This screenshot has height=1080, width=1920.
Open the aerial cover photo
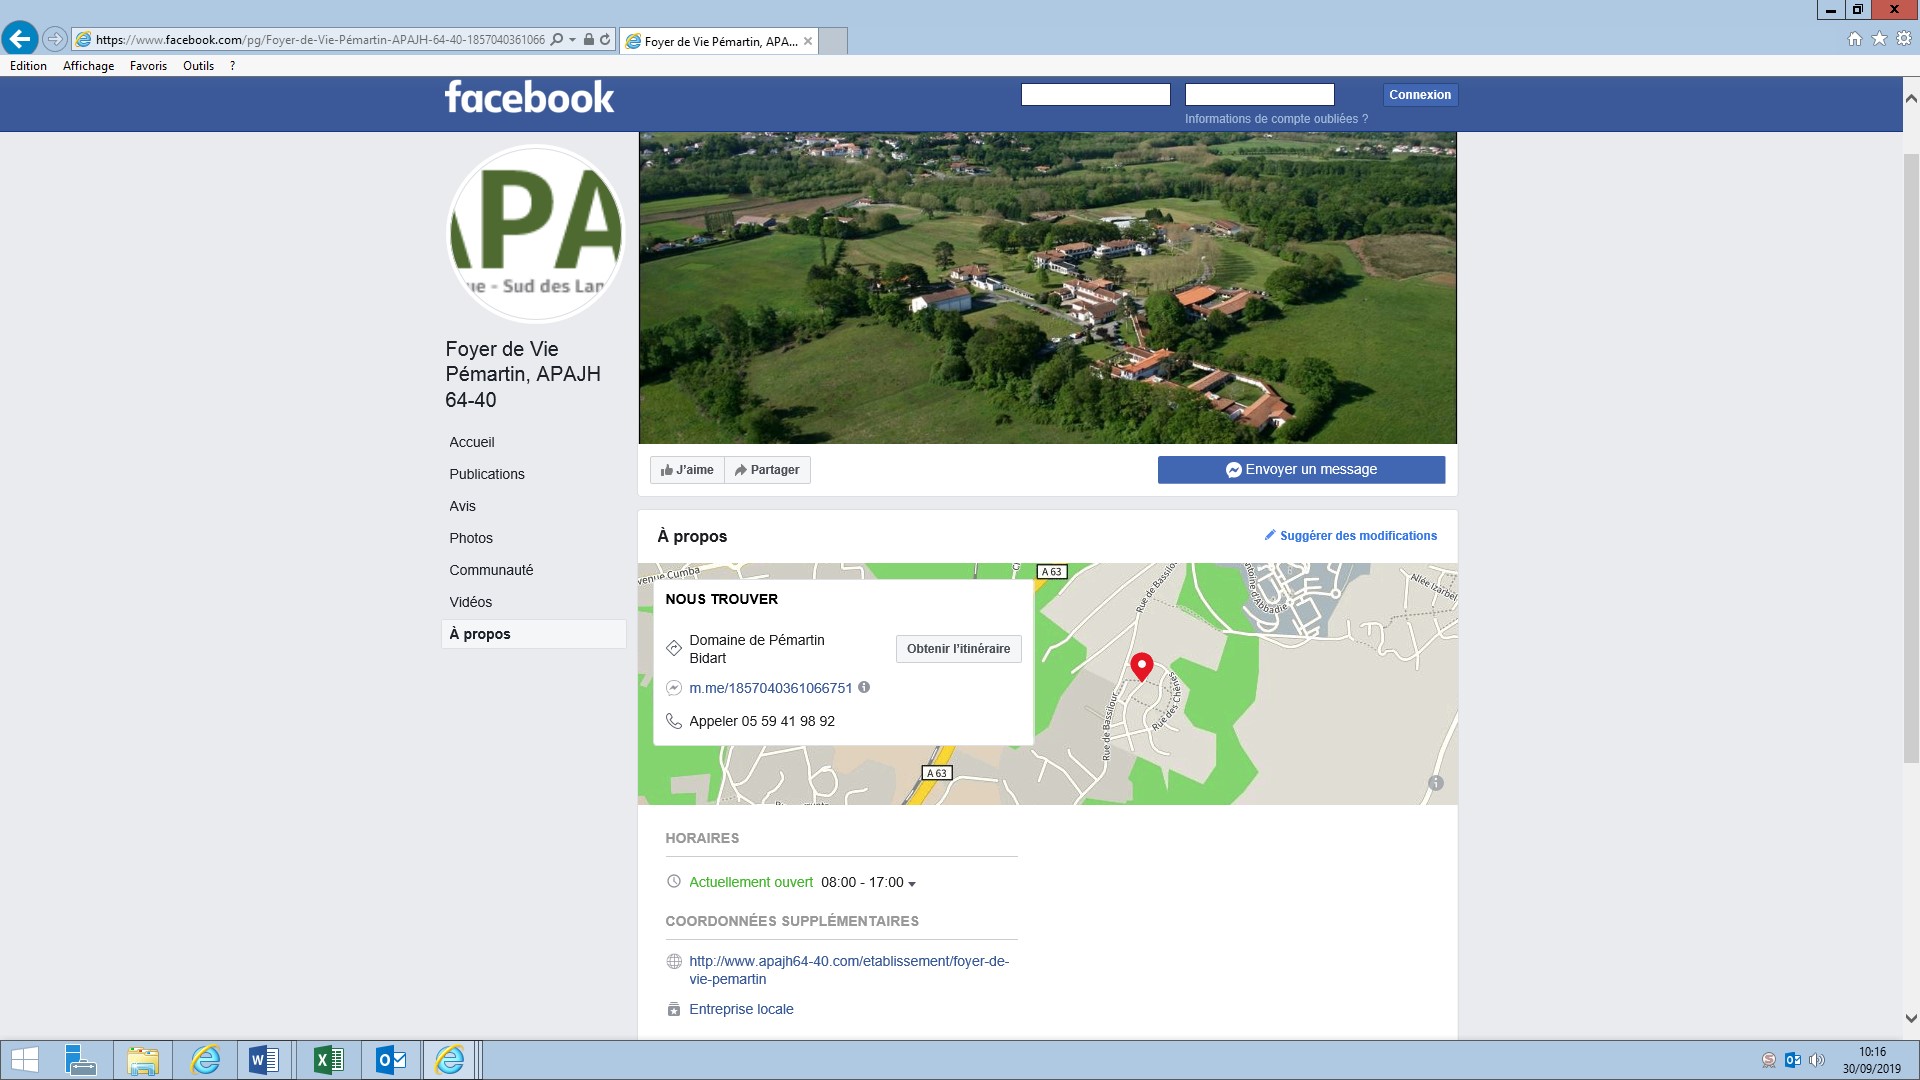[x=1047, y=288]
